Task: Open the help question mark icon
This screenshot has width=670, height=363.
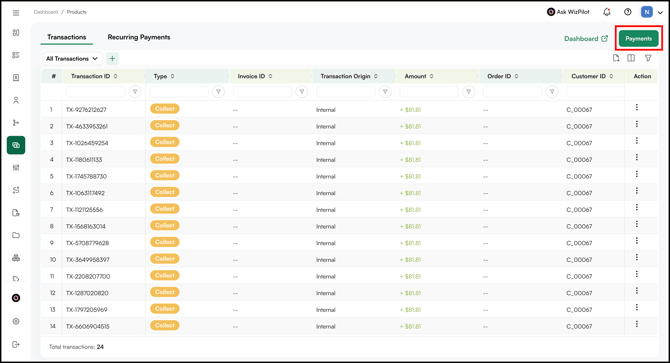Action: point(628,12)
